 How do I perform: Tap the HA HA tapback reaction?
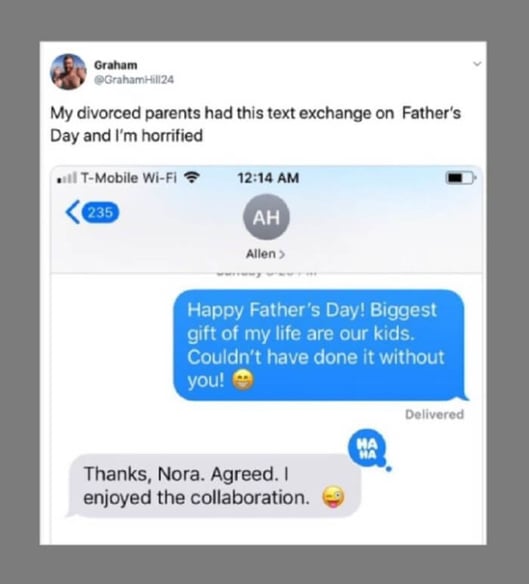[x=367, y=448]
